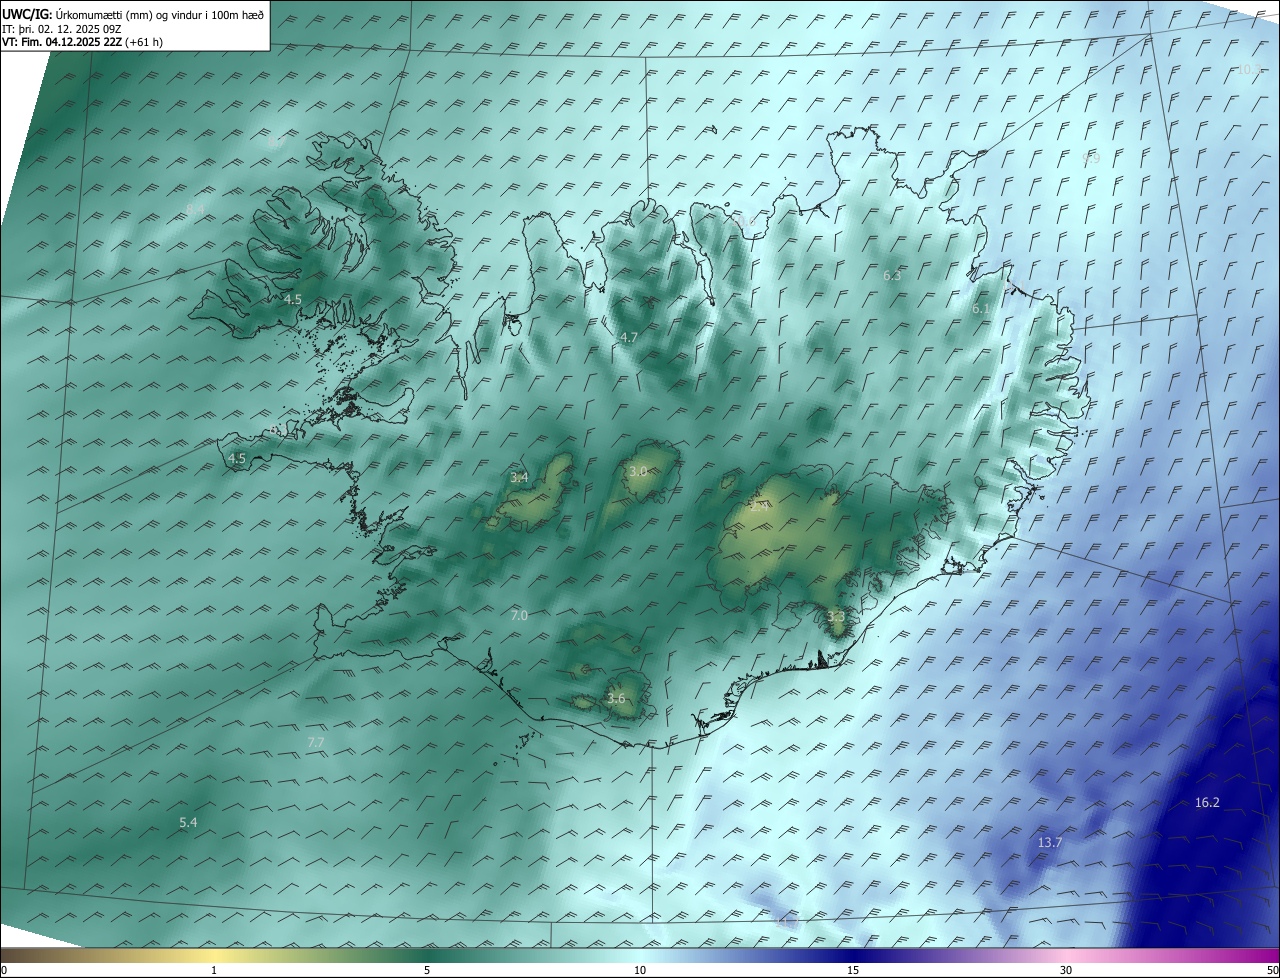Click the 7.0 value in south Iceland
1280x978 pixels.
519,615
